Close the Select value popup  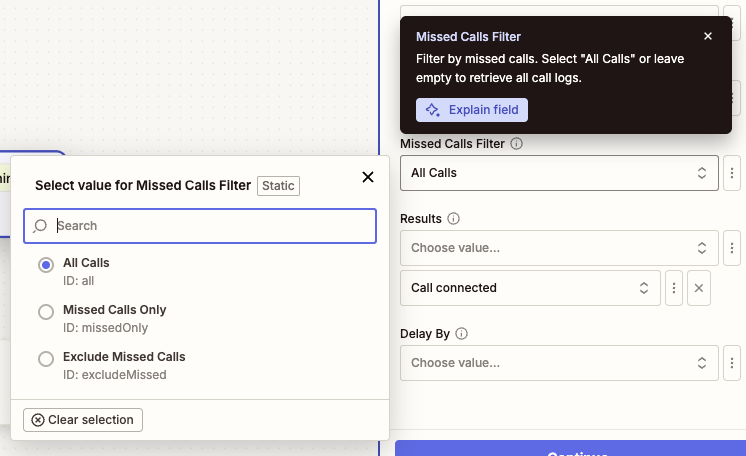pos(367,177)
